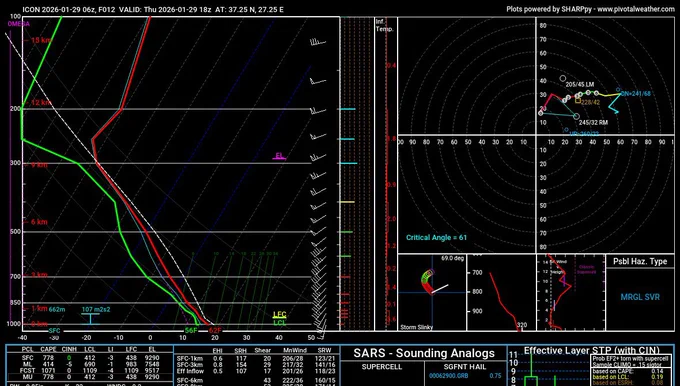This screenshot has width=680, height=386.
Task: Click the 'Effective Layer STP (with CIN)' title
Action: coord(592,350)
